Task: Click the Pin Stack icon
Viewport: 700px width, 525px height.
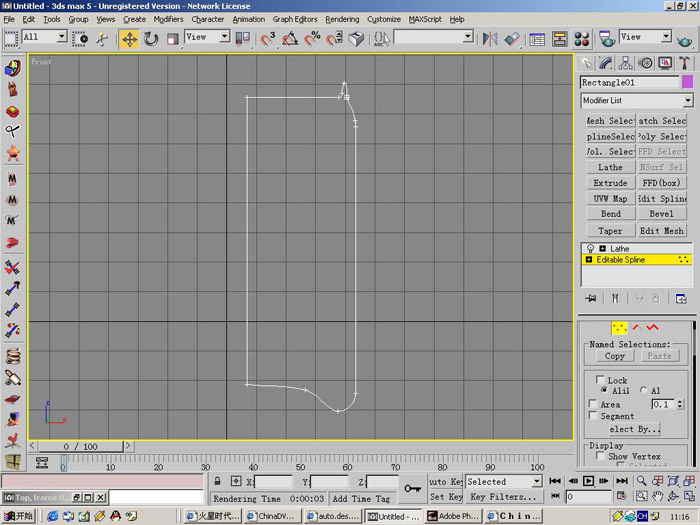Action: click(590, 298)
